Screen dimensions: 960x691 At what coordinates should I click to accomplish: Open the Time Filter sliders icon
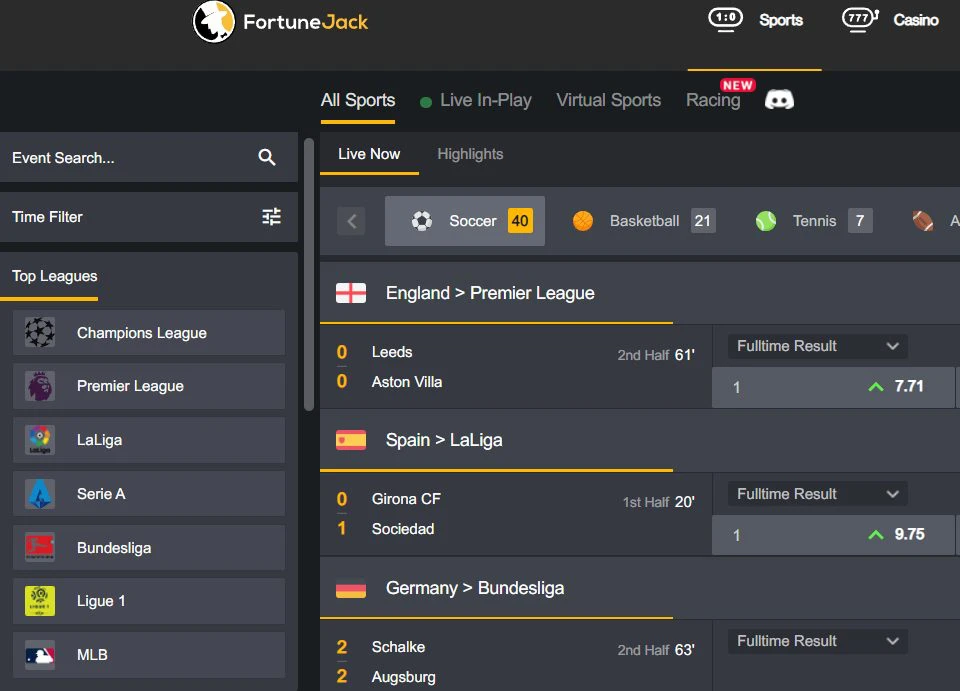click(271, 217)
